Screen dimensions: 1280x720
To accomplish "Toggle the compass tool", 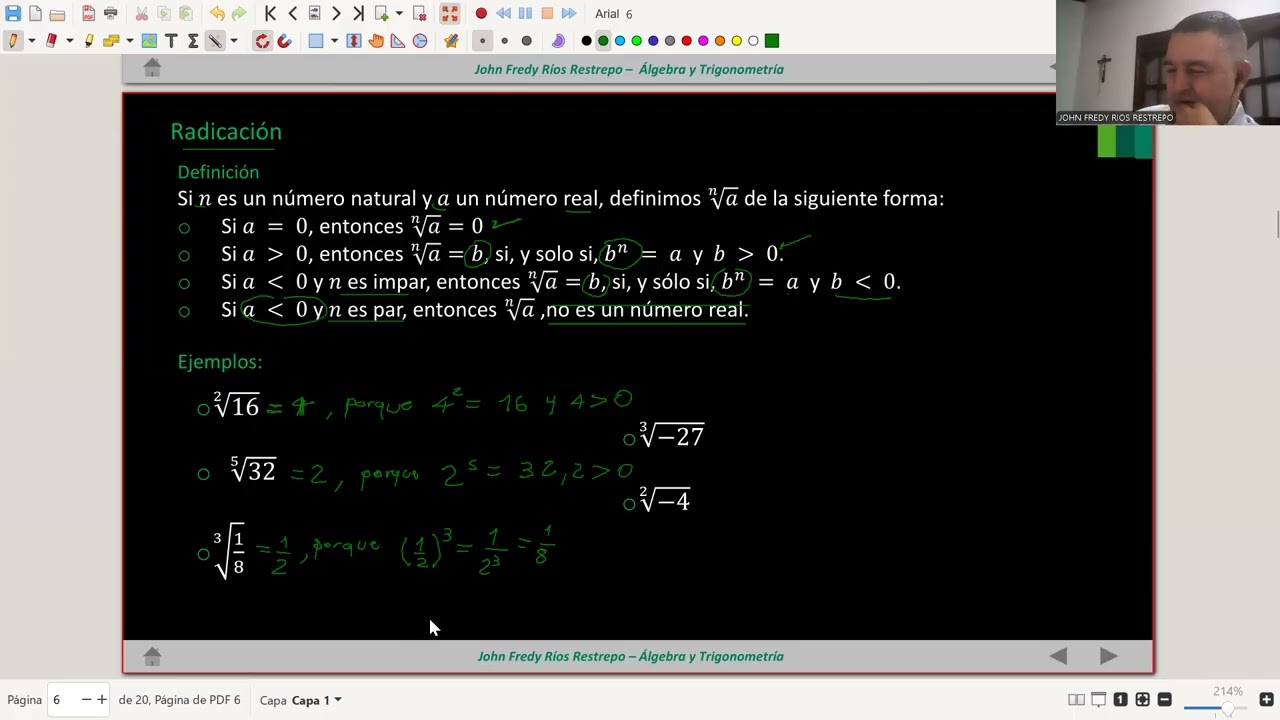I will [x=420, y=41].
